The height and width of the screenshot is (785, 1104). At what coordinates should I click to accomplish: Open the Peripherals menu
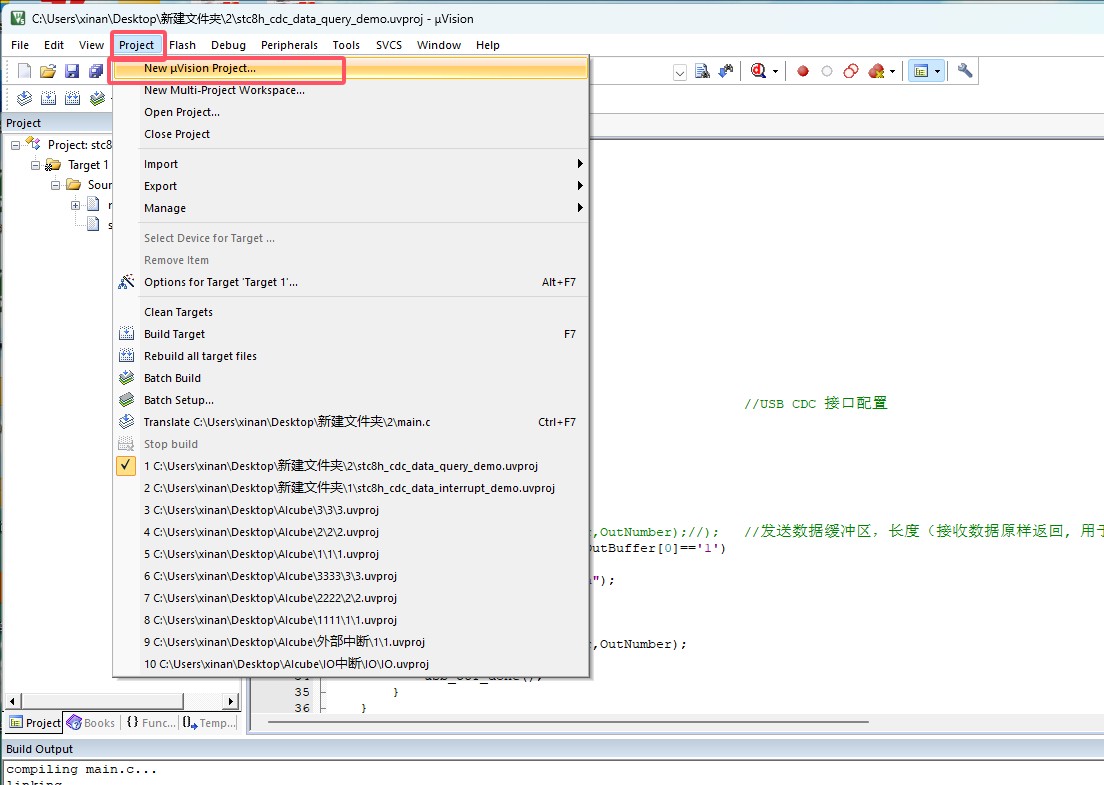pyautogui.click(x=289, y=45)
